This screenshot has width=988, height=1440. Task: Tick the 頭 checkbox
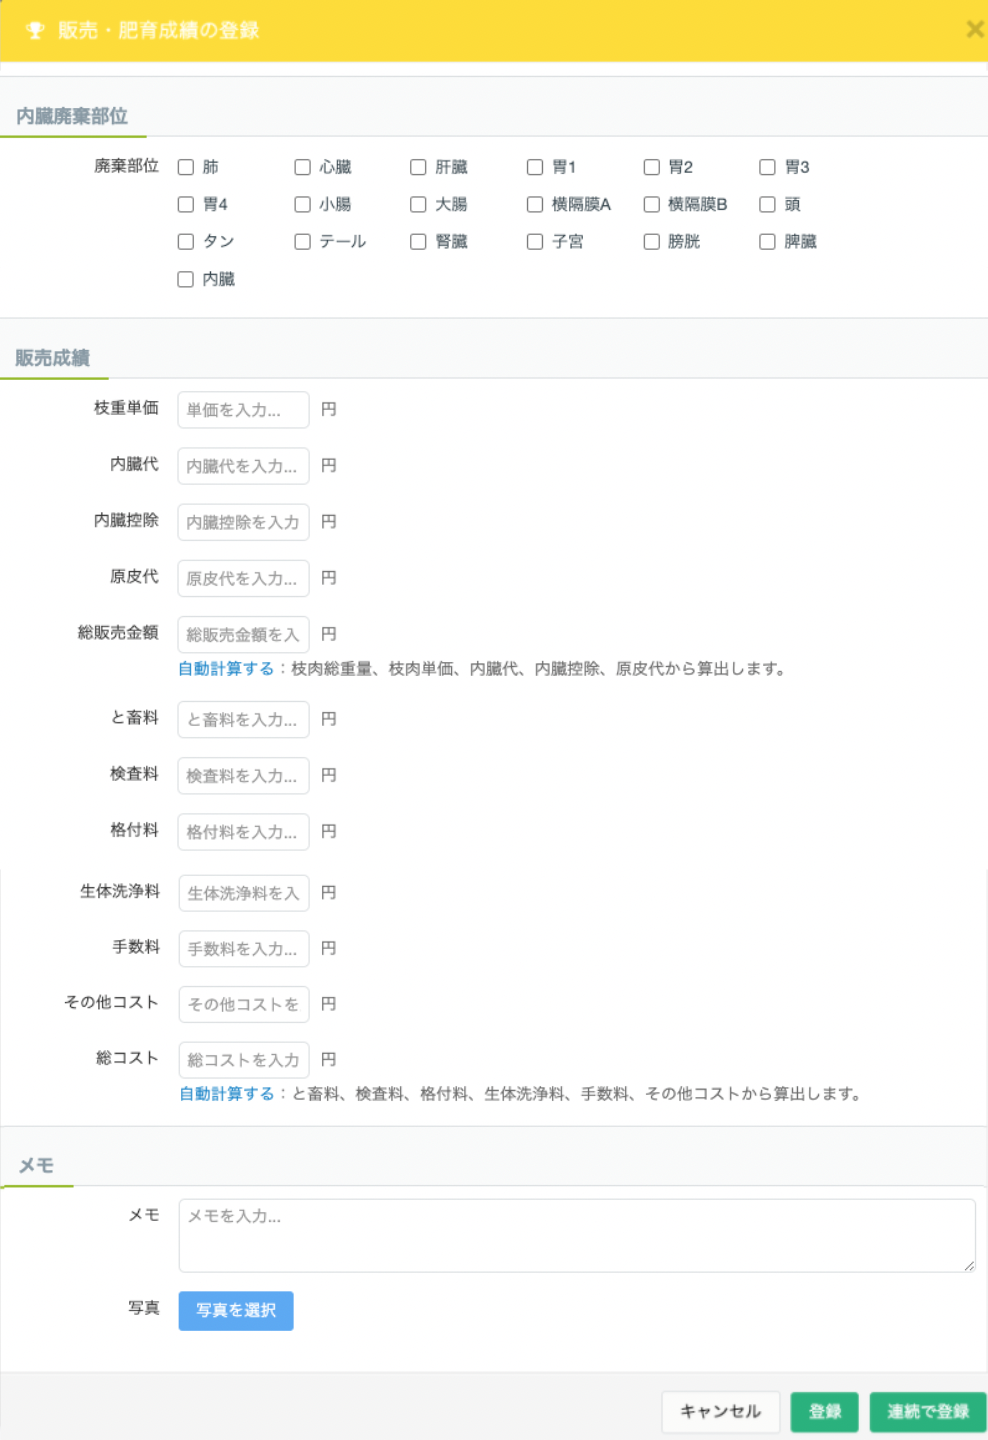click(767, 204)
